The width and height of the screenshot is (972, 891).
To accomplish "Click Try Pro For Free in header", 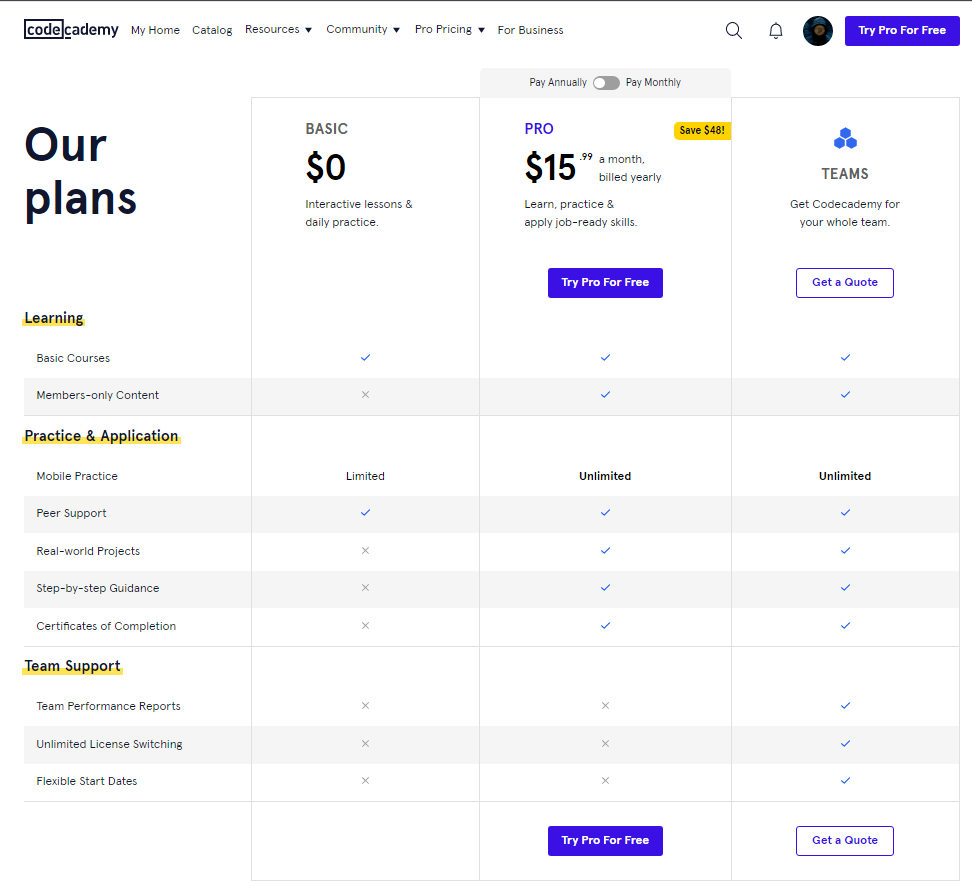I will [902, 31].
